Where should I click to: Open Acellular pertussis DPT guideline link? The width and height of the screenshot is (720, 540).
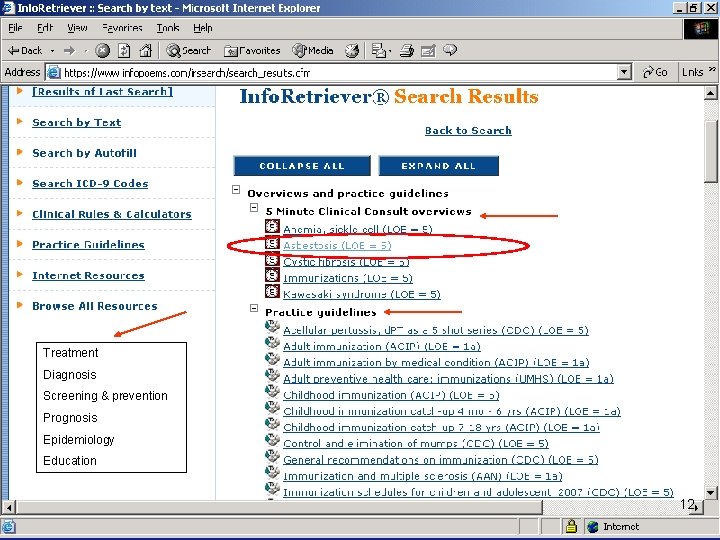[x=436, y=330]
